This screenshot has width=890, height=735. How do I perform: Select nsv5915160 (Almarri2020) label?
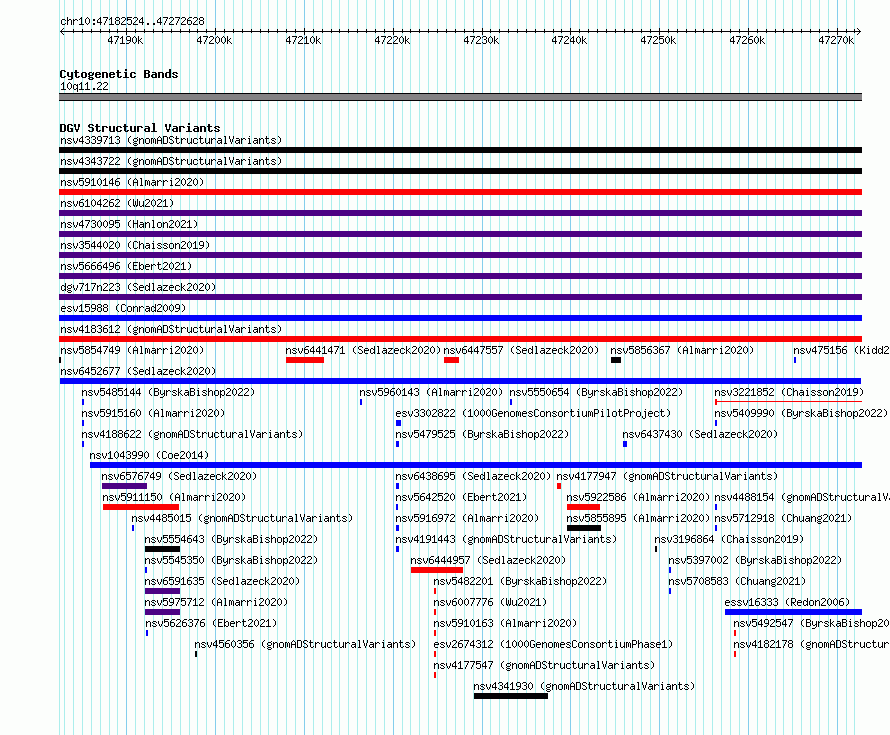pyautogui.click(x=153, y=413)
